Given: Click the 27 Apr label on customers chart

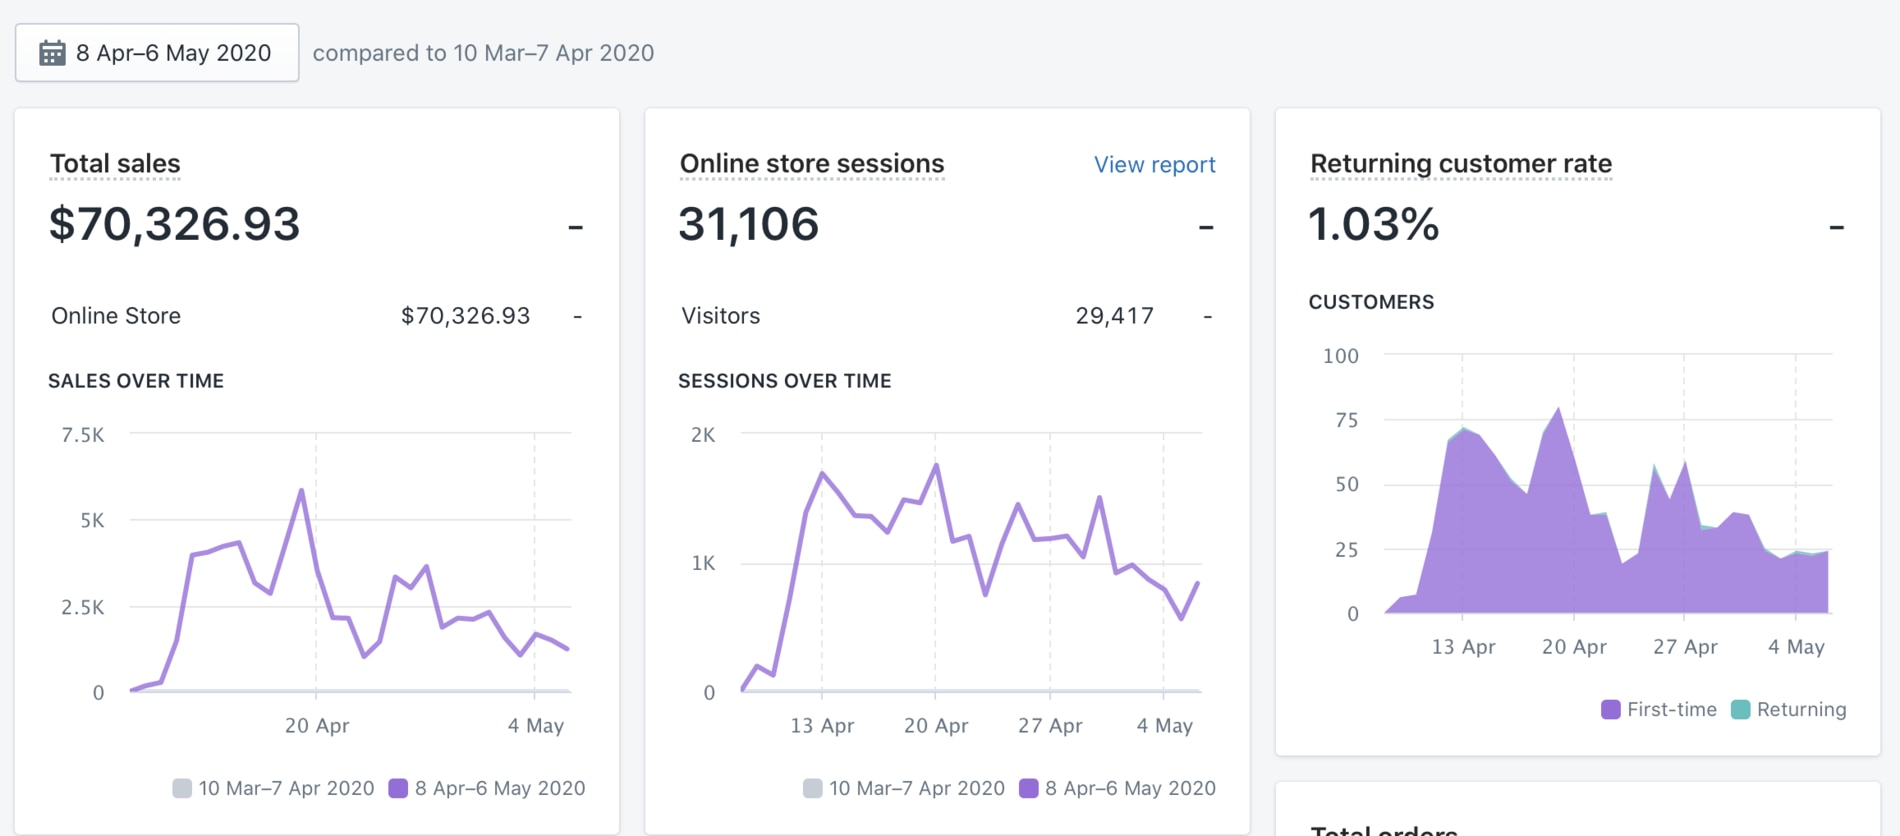Looking at the screenshot, I should [1685, 647].
